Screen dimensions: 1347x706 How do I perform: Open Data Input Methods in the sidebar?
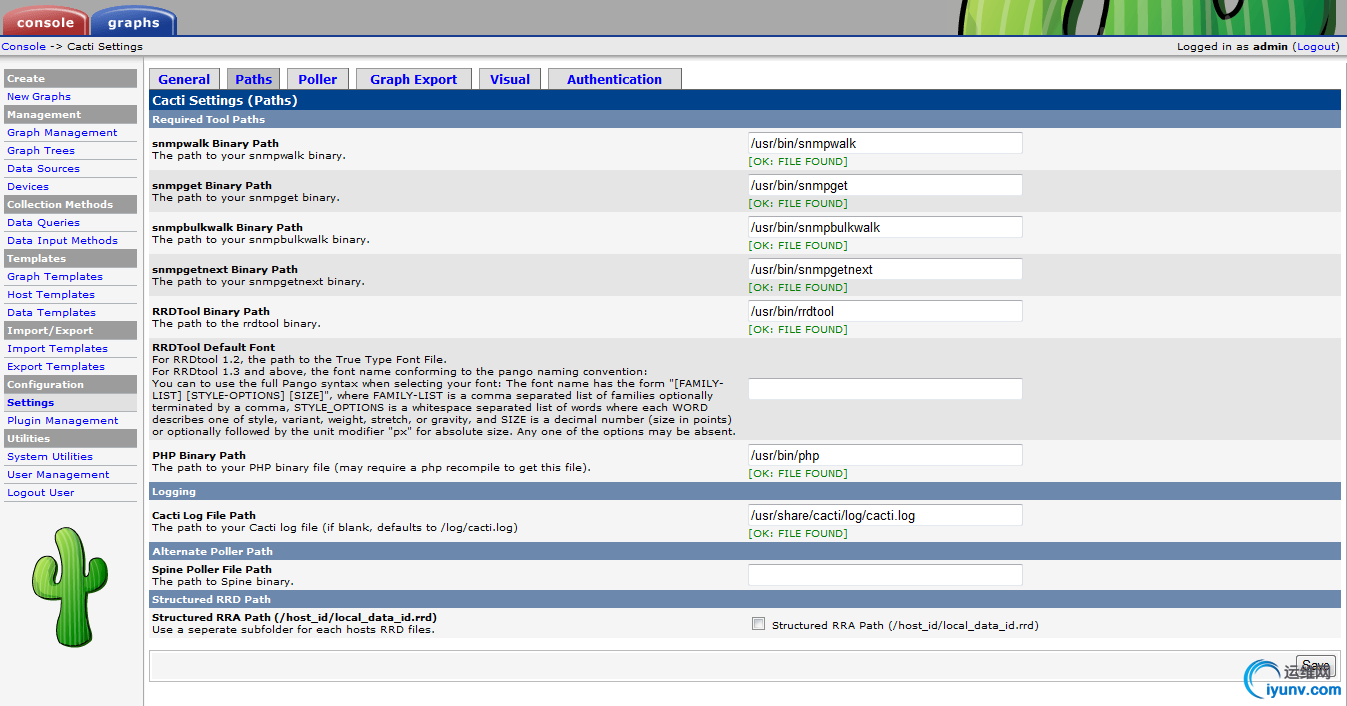[x=62, y=241]
